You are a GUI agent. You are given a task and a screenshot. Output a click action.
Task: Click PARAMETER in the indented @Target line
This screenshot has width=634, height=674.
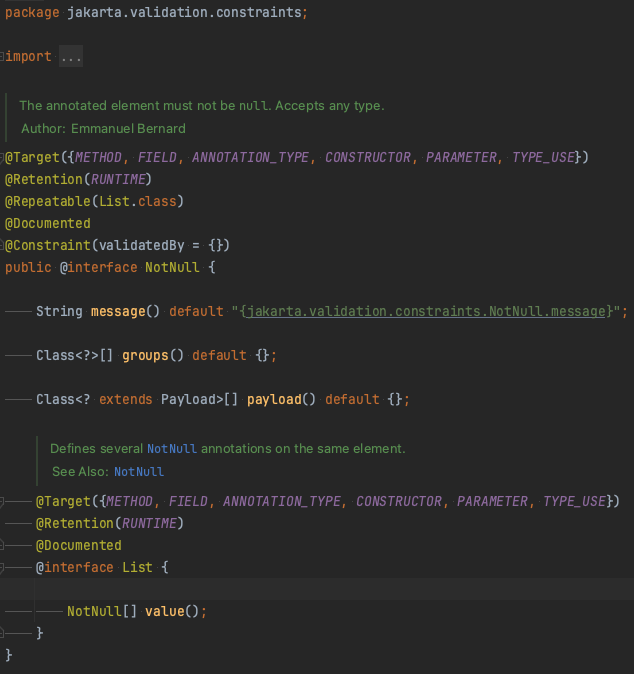pos(493,501)
